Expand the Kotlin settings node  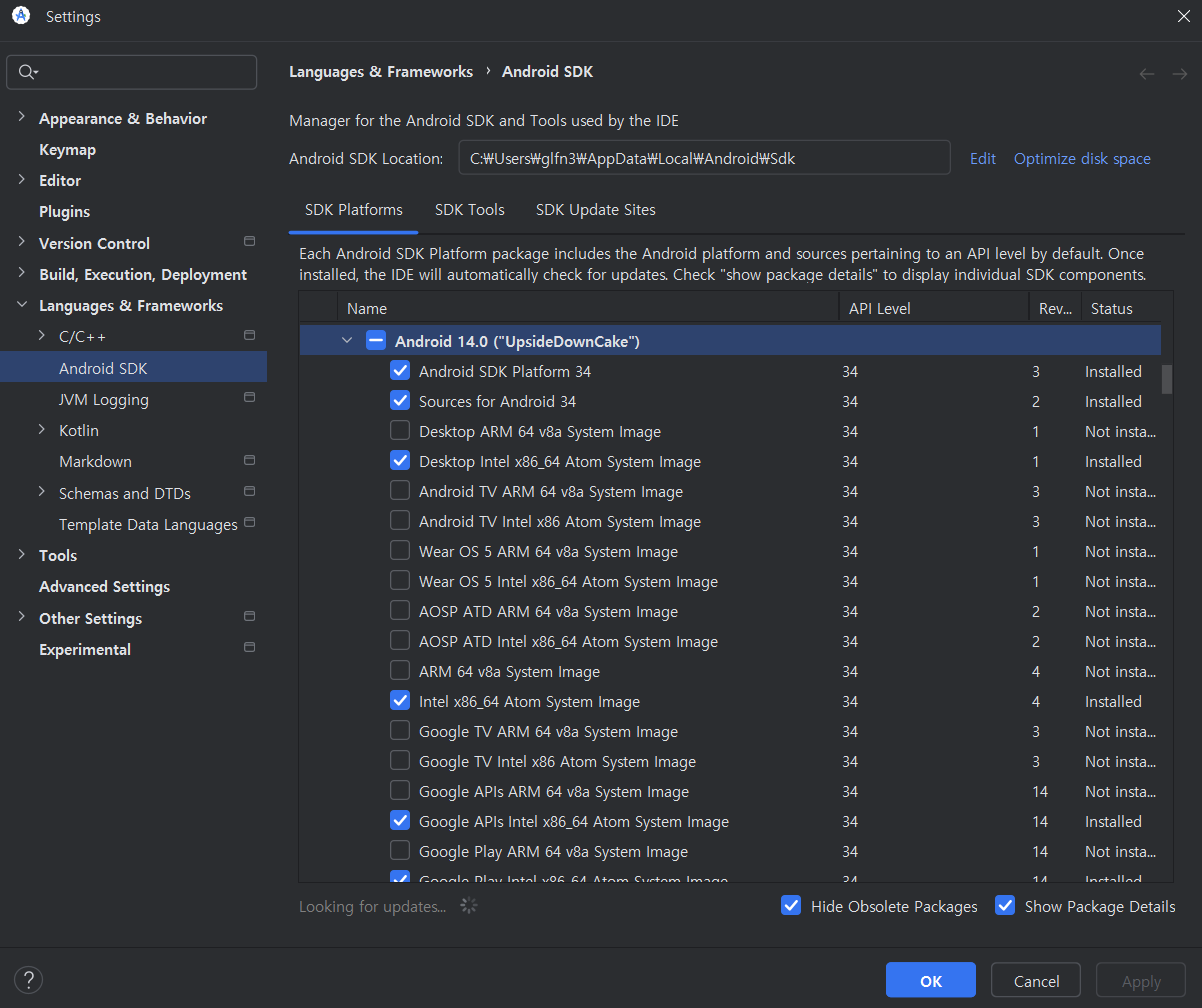[41, 430]
